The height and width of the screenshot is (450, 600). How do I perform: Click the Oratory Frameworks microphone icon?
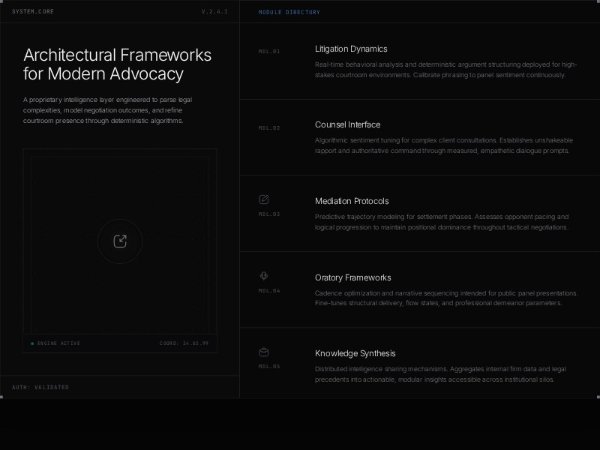(x=264, y=276)
